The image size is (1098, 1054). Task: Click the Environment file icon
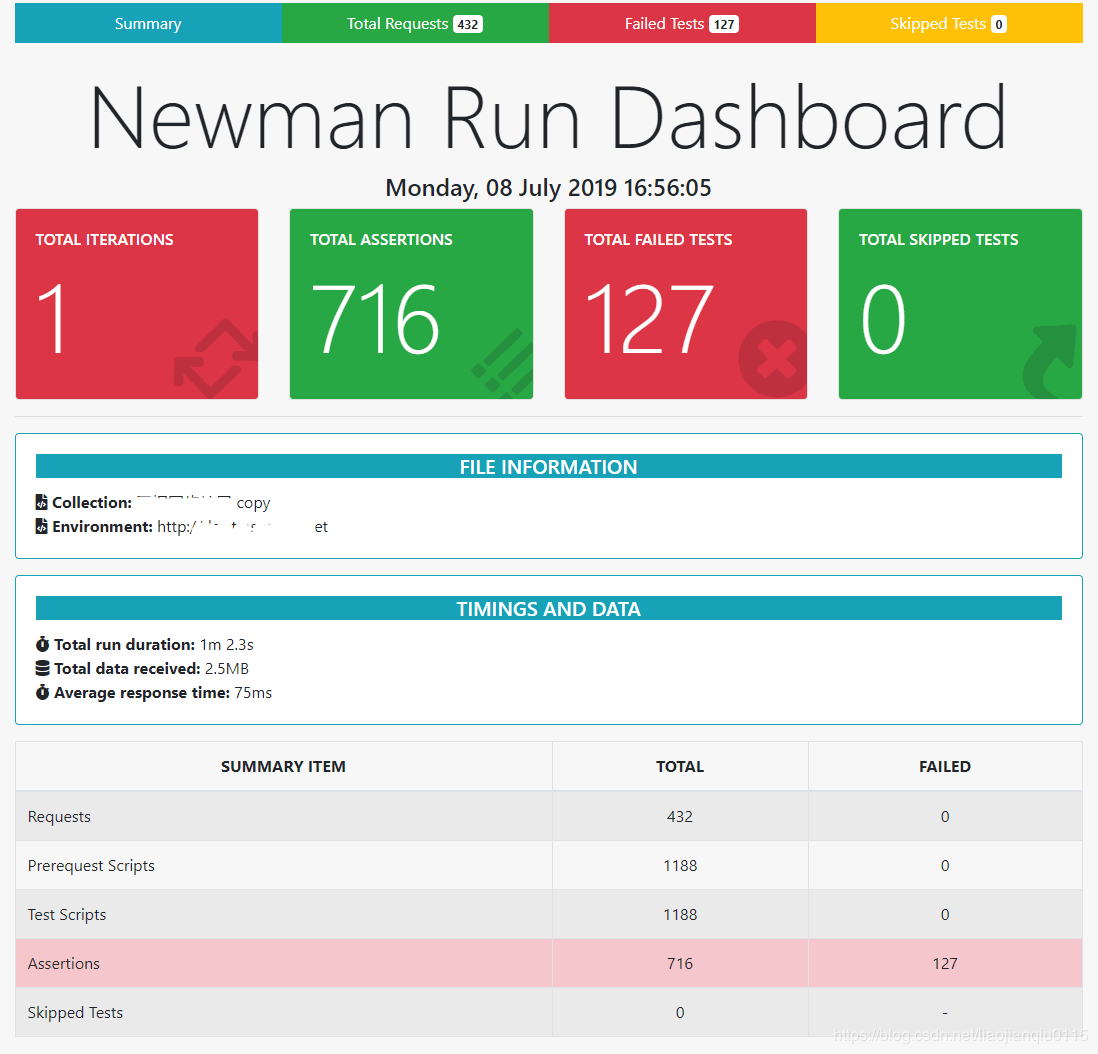42,526
